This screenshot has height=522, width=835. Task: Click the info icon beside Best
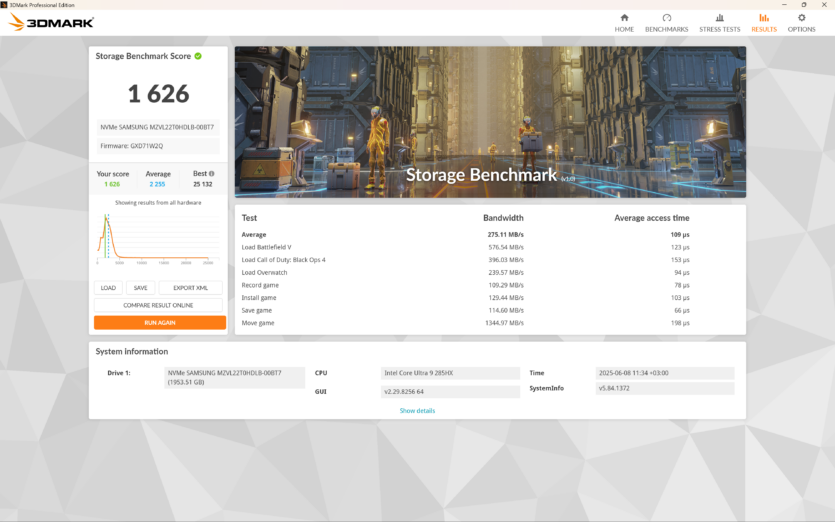pyautogui.click(x=211, y=174)
